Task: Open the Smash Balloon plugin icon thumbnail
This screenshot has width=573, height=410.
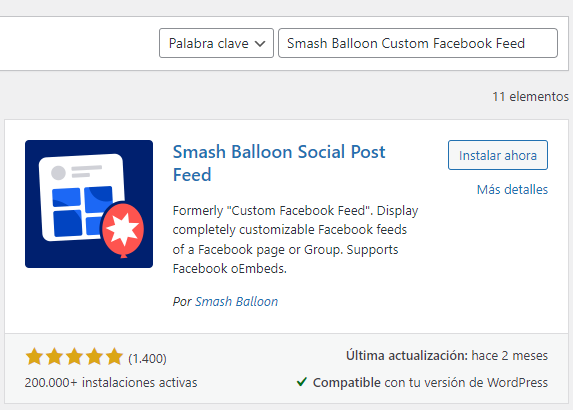Action: coord(89,204)
